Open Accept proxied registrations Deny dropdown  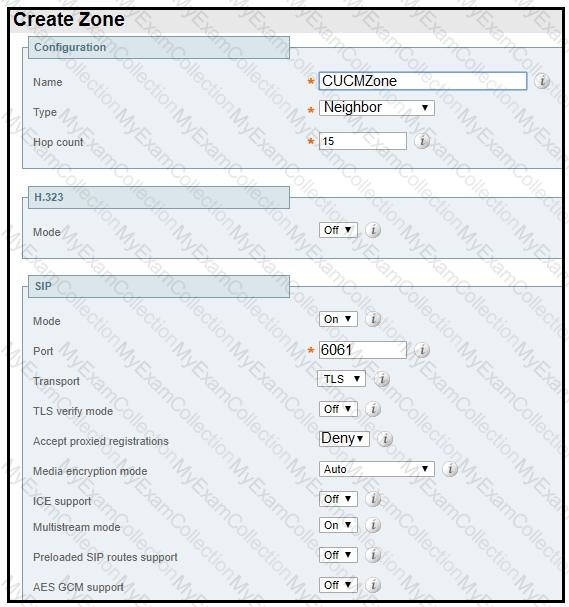(344, 439)
